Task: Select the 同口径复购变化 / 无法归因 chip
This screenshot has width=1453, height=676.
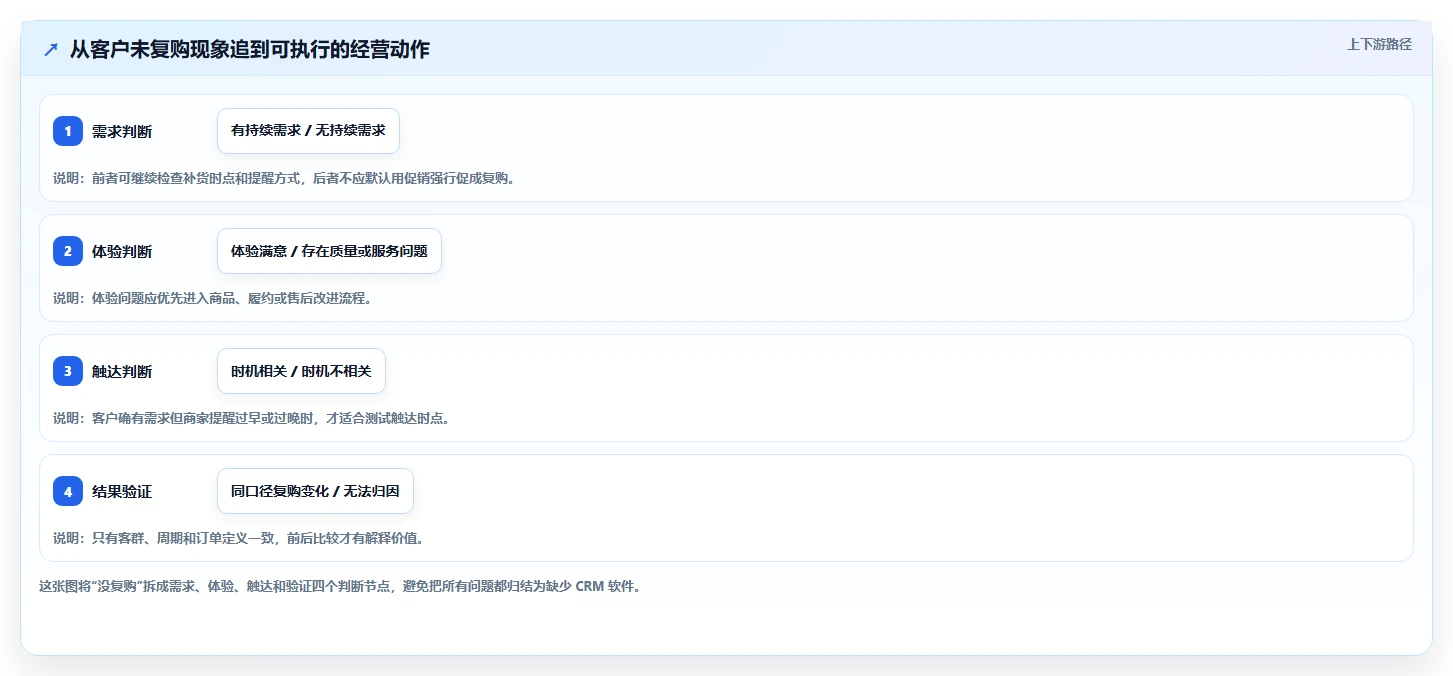Action: (315, 491)
